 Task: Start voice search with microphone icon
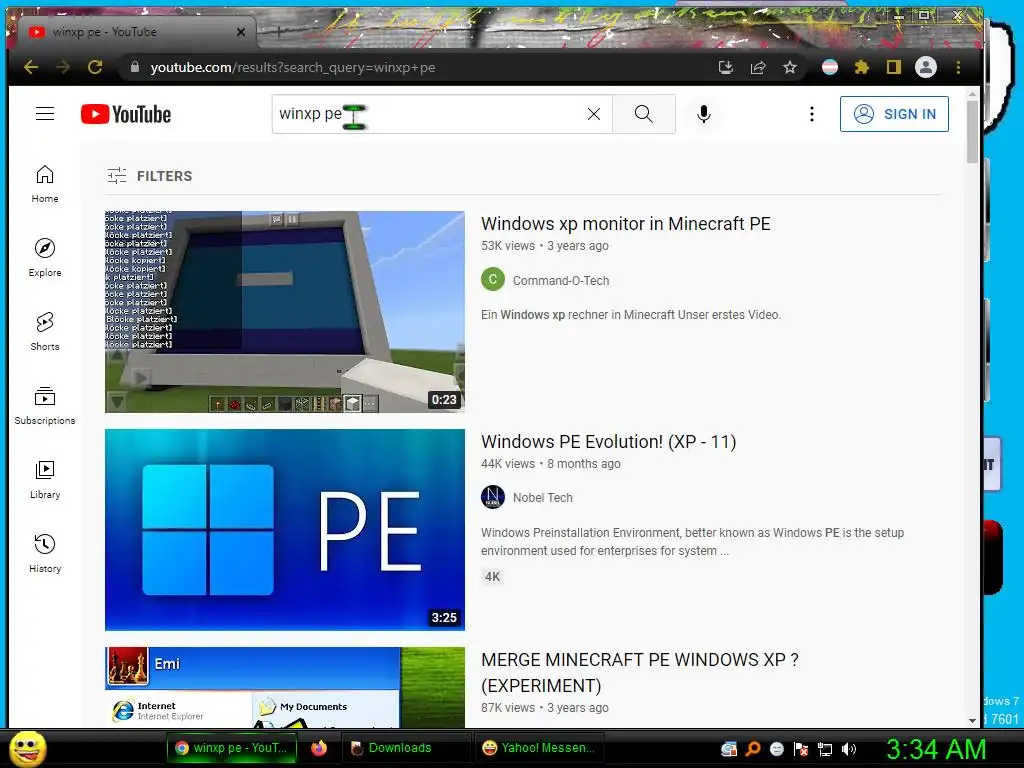703,114
